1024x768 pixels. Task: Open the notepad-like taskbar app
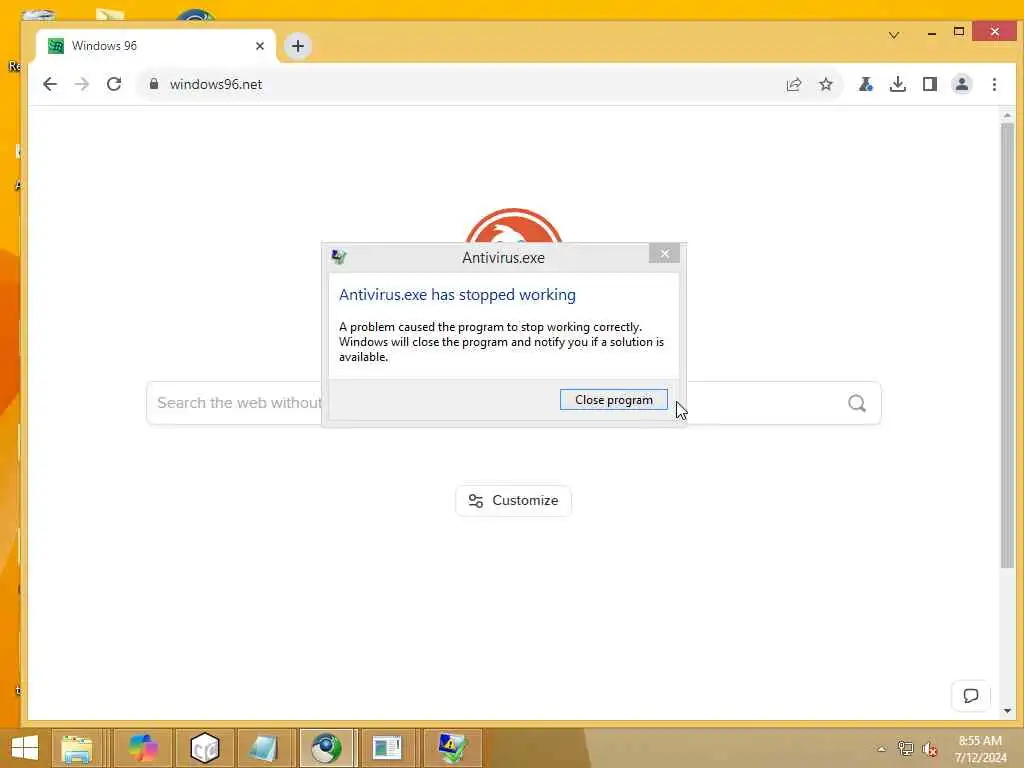(264, 748)
